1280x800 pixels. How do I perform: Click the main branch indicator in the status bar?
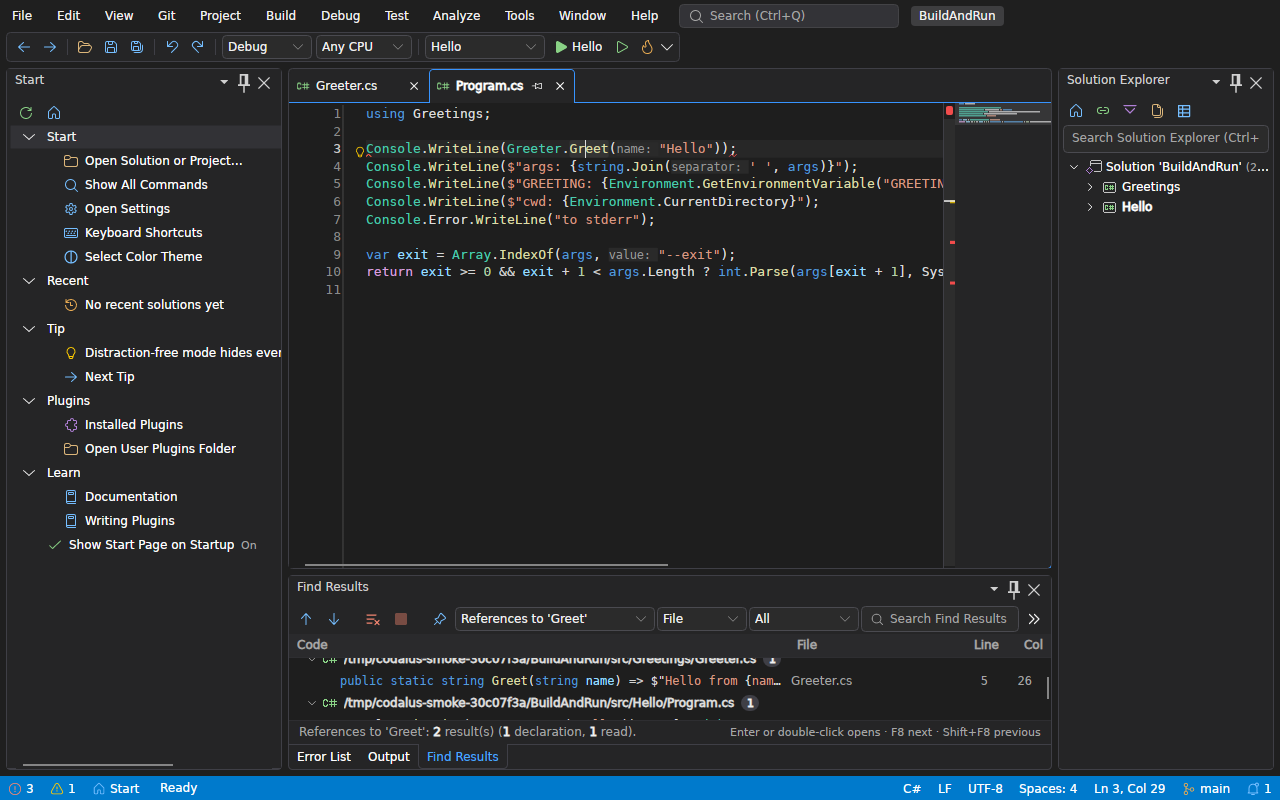(1206, 788)
